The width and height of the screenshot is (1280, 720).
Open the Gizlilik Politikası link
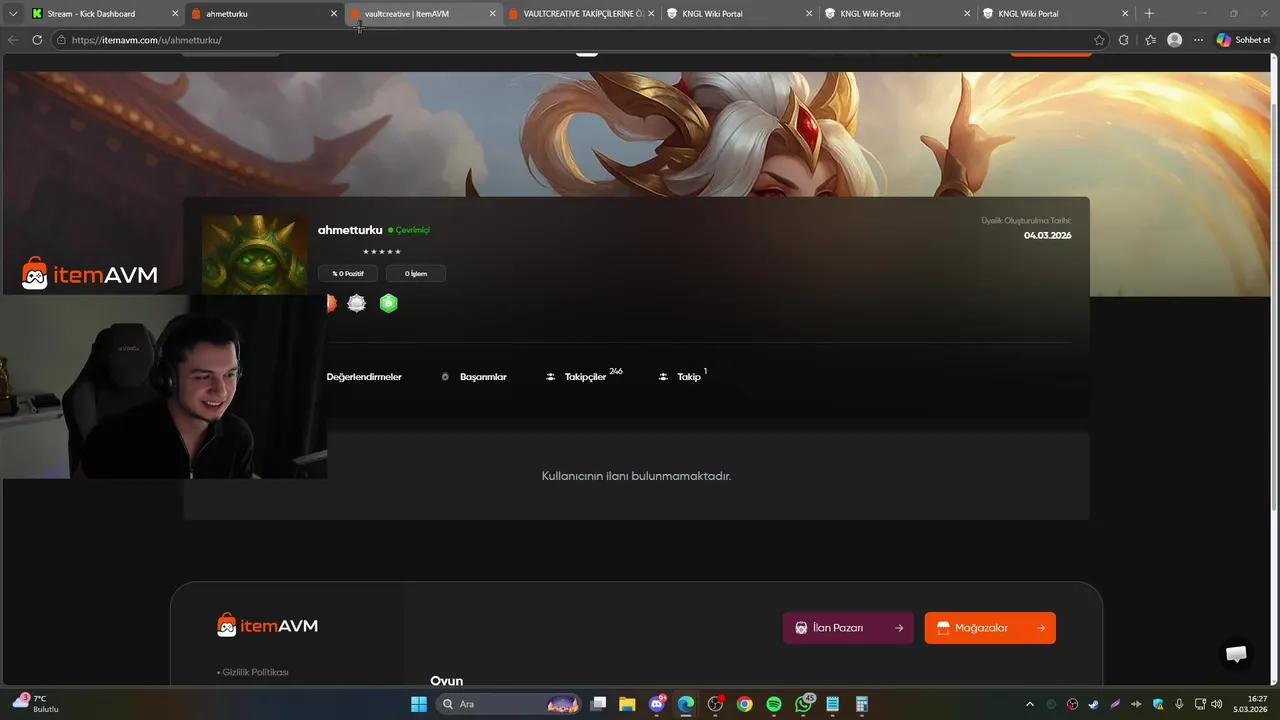(x=253, y=672)
